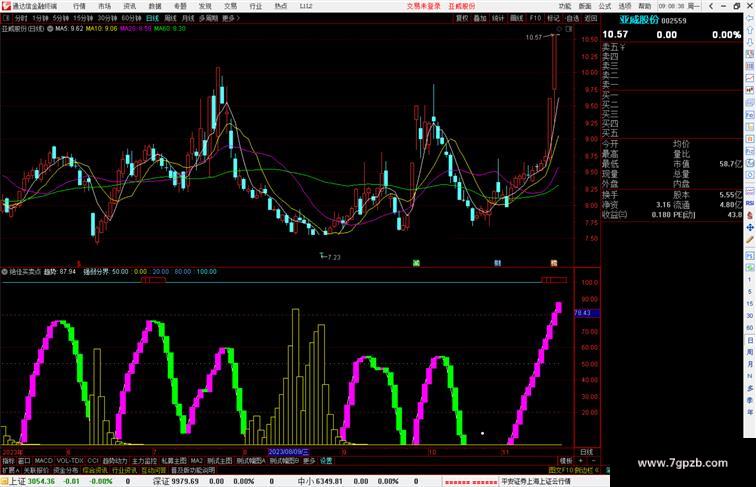Open the 交易 menu
The image size is (756, 487).
click(x=230, y=6)
